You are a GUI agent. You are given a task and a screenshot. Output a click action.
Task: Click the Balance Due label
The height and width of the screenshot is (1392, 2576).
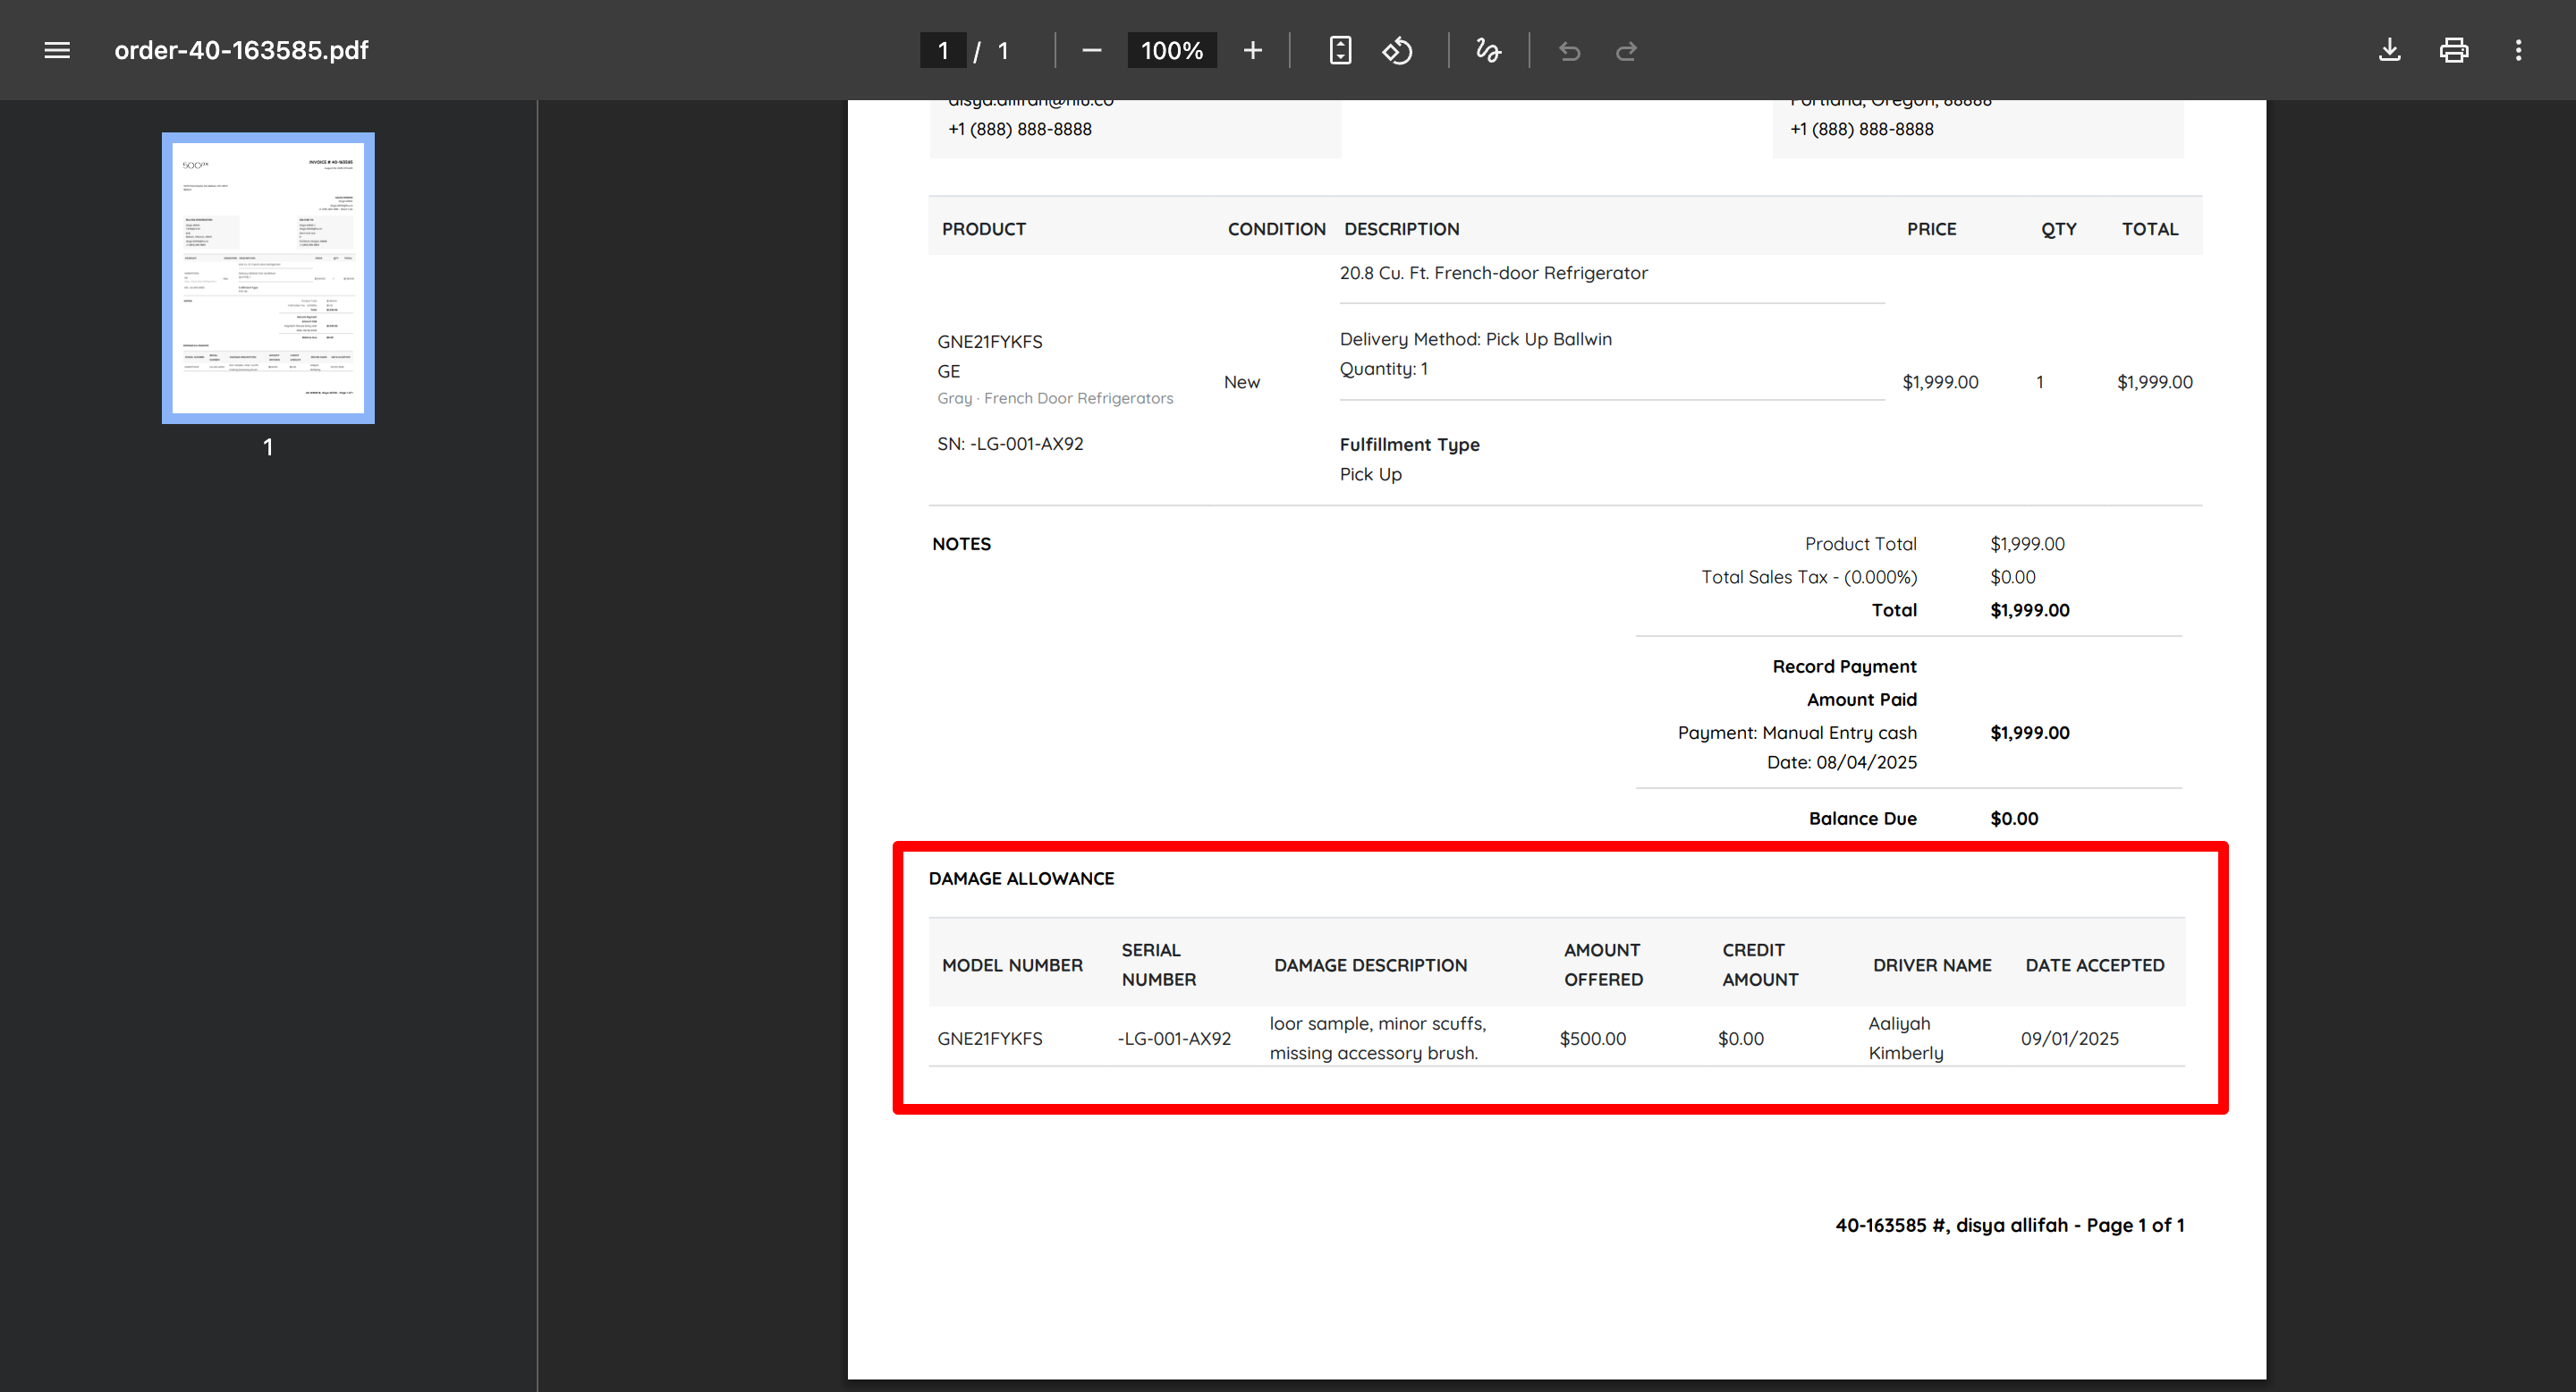1862,819
